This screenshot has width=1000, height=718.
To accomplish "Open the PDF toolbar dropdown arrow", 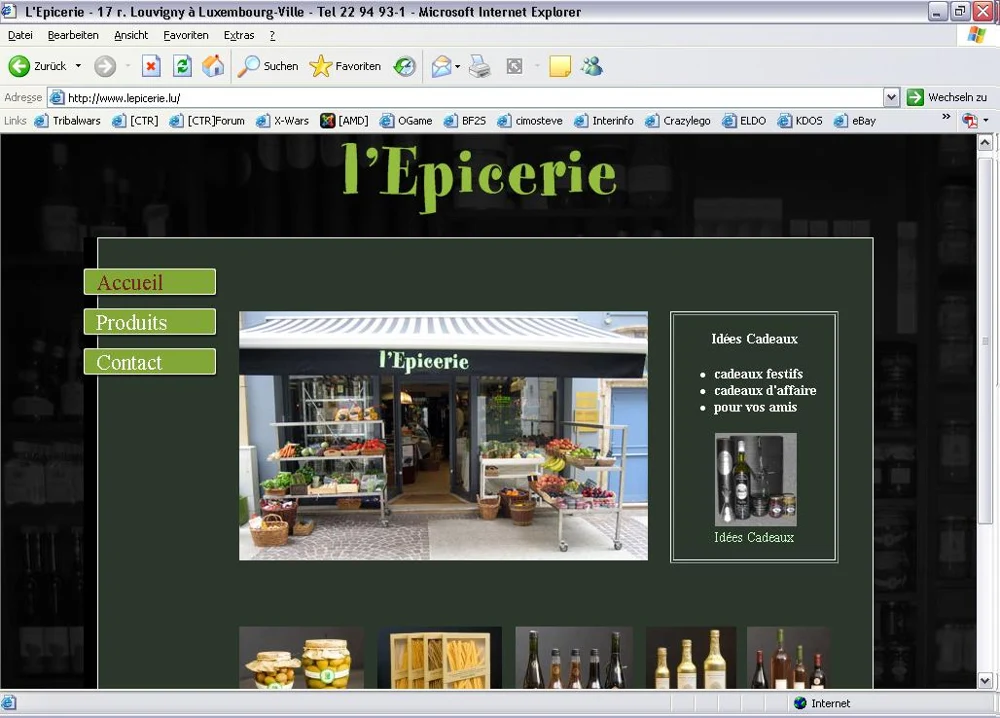I will click(986, 121).
